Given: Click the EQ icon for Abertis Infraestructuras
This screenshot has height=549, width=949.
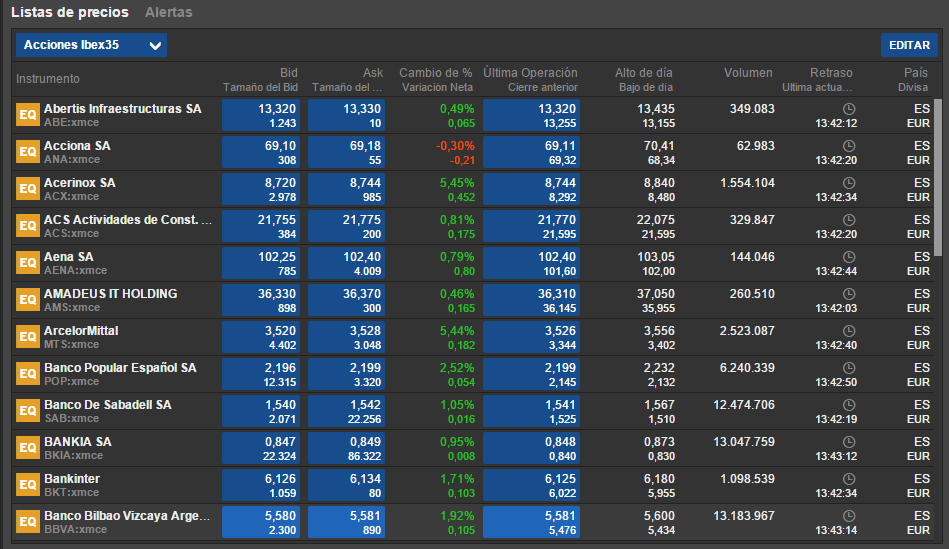Looking at the screenshot, I should pos(28,114).
